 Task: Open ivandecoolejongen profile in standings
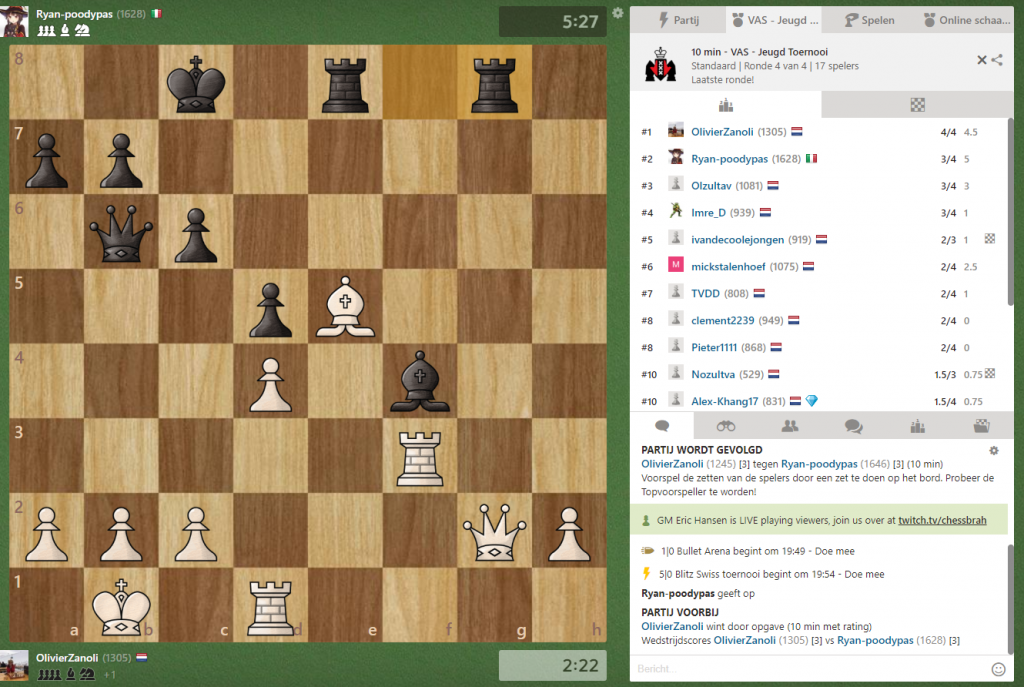point(737,240)
